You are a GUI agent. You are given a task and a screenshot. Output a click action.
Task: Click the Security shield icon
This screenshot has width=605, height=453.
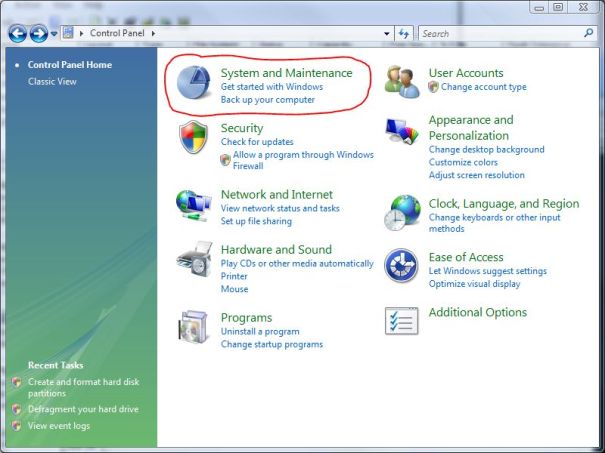pos(194,139)
